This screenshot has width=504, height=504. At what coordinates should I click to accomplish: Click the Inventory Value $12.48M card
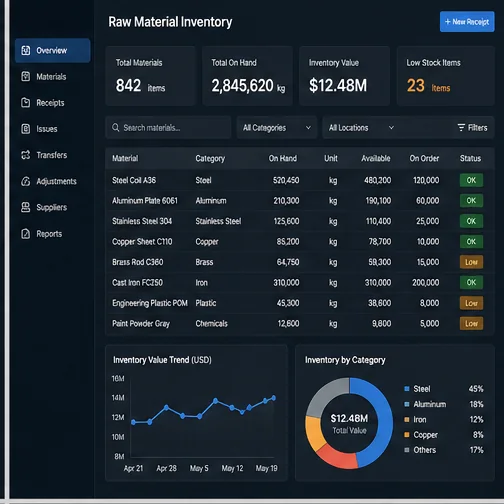click(344, 76)
